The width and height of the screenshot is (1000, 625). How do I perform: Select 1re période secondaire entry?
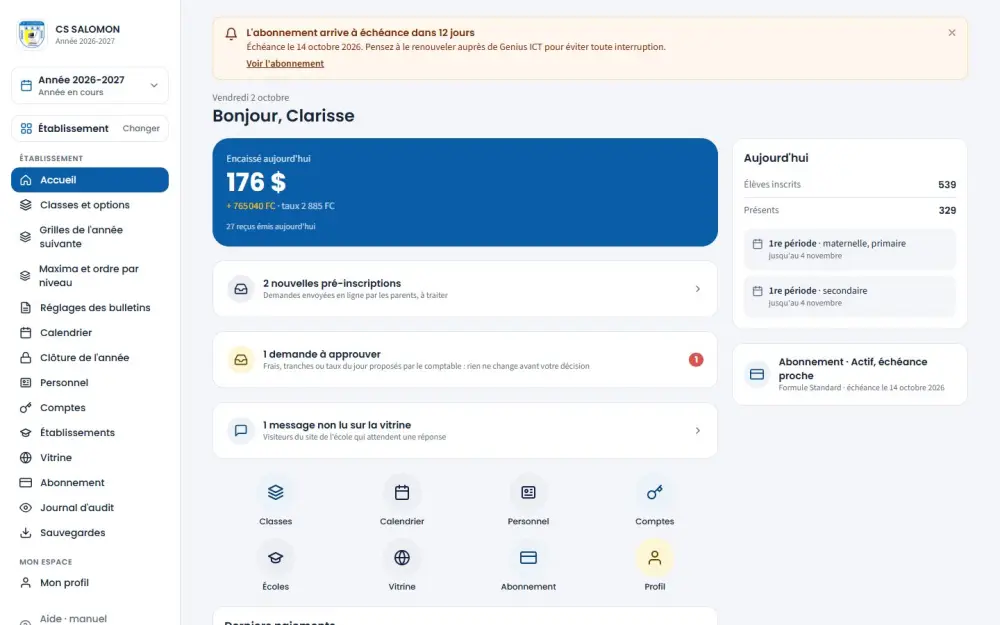[x=849, y=296]
